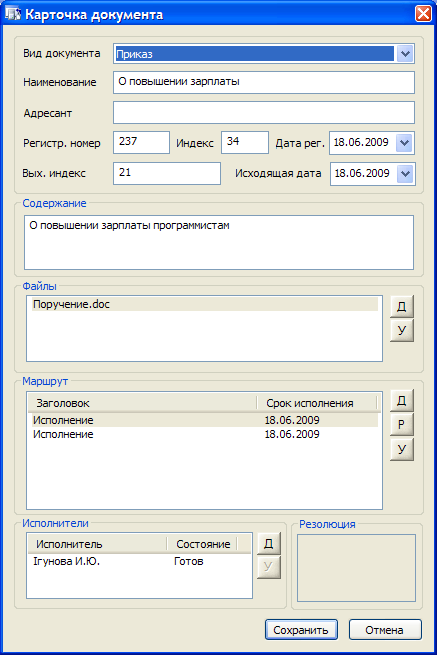Click the У remove button in Файлы section
The image size is (437, 655).
(402, 330)
